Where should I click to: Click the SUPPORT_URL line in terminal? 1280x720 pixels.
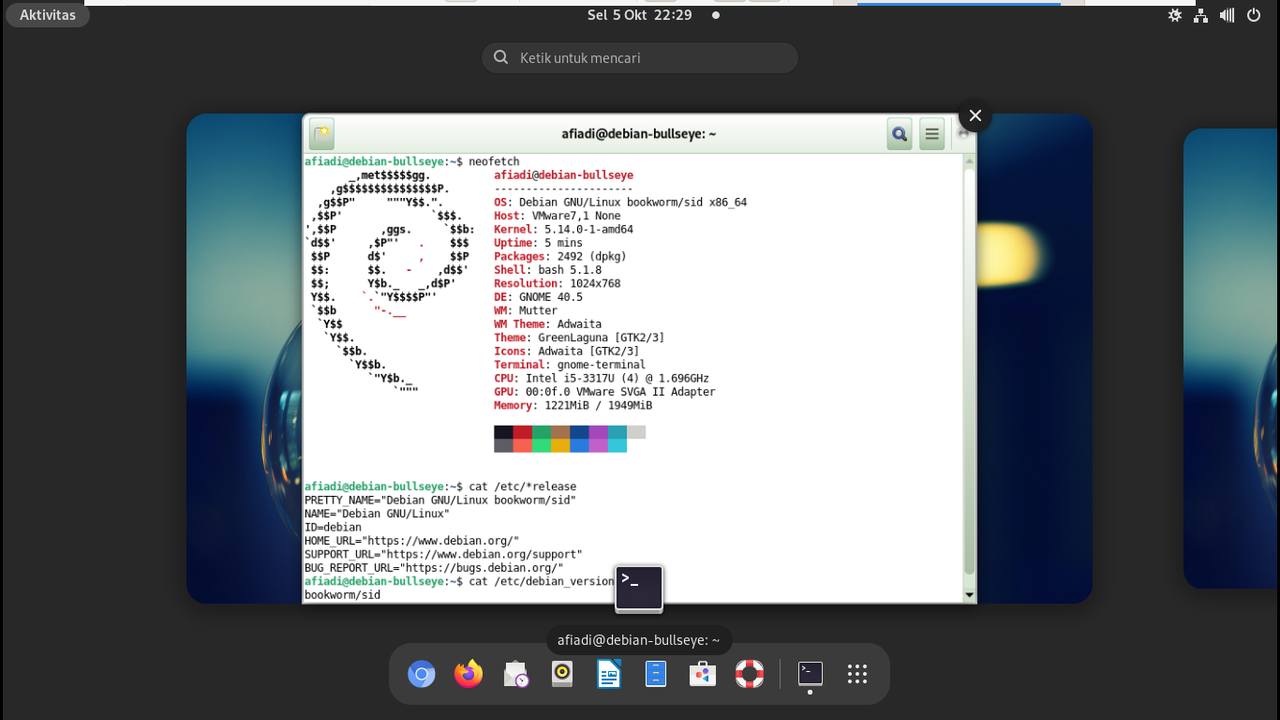pyautogui.click(x=443, y=554)
